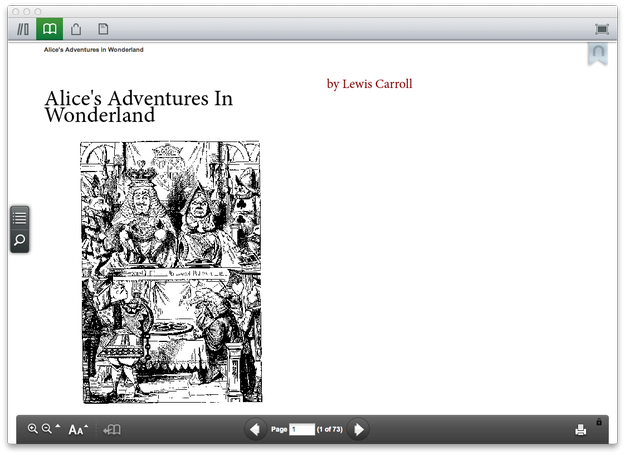Expand zoom options arrow beside magnifiers
The image size is (625, 455).
coord(58,426)
